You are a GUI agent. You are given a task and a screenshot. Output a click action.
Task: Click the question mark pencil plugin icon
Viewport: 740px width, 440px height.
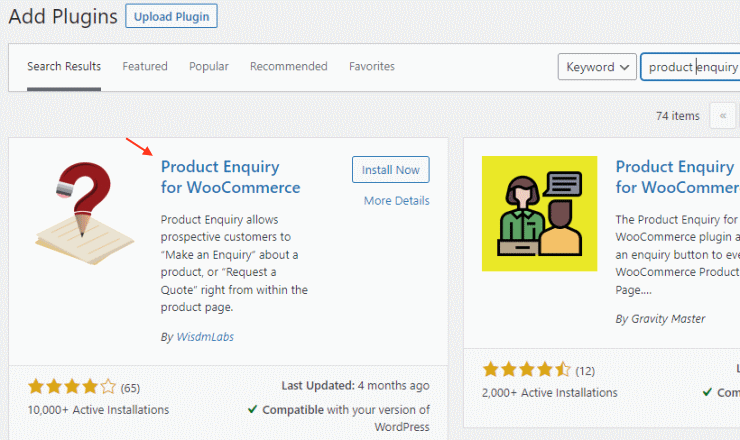pos(84,213)
